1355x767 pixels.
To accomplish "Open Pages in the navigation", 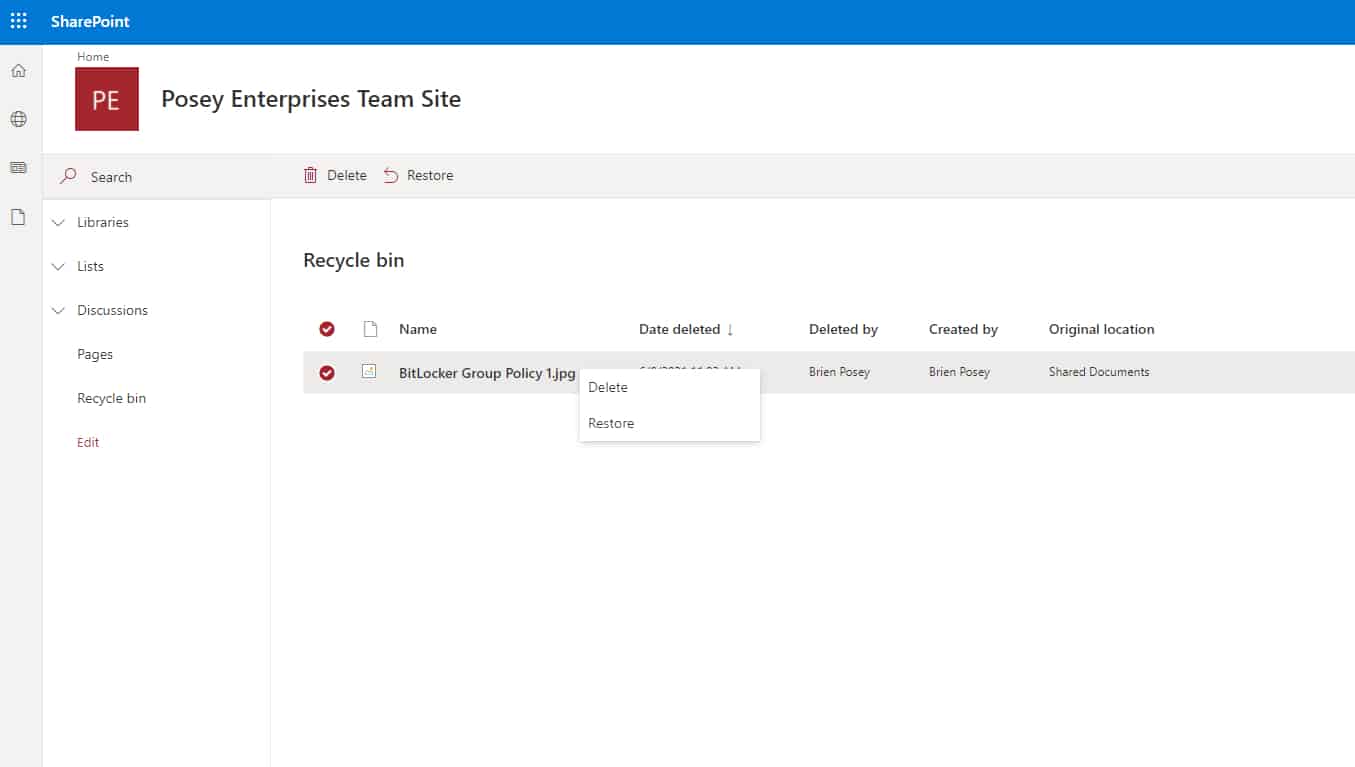I will tap(95, 354).
